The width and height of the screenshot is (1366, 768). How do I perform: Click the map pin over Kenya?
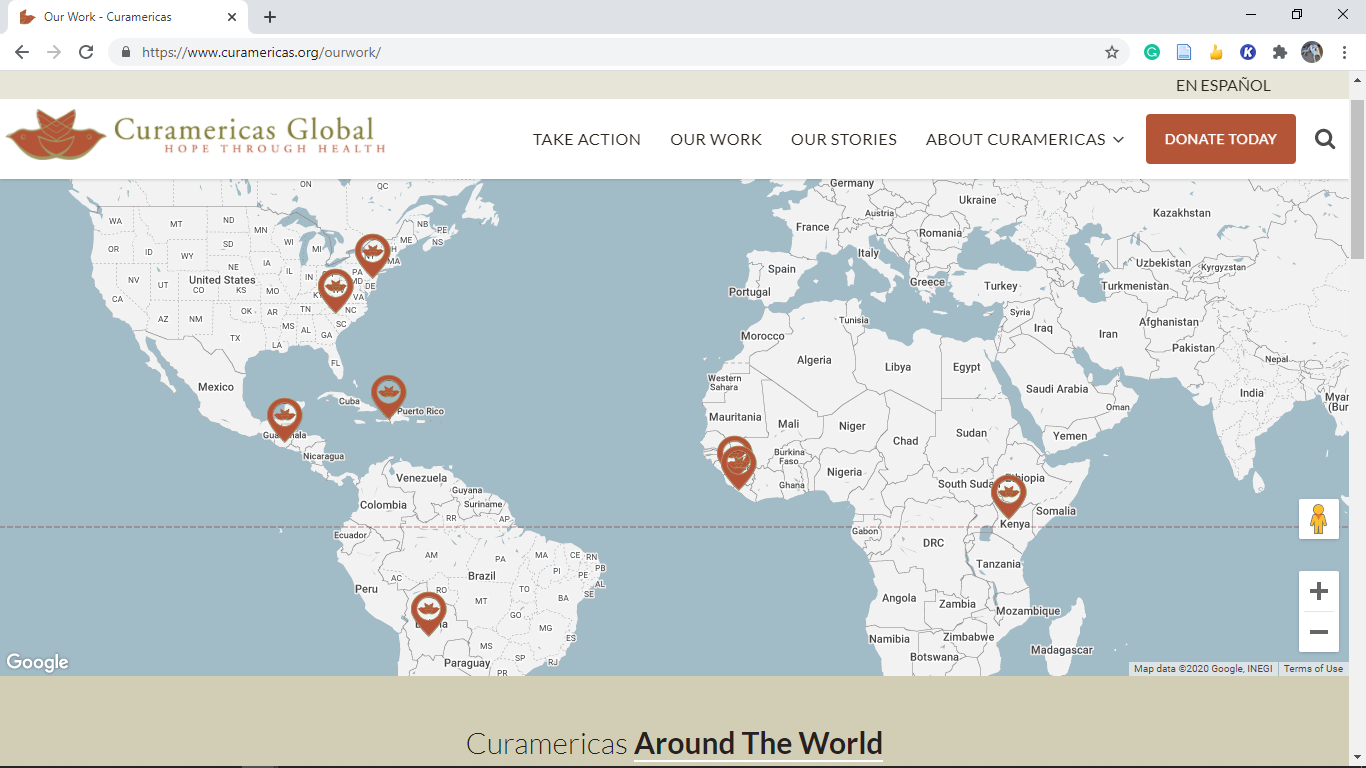(1009, 495)
